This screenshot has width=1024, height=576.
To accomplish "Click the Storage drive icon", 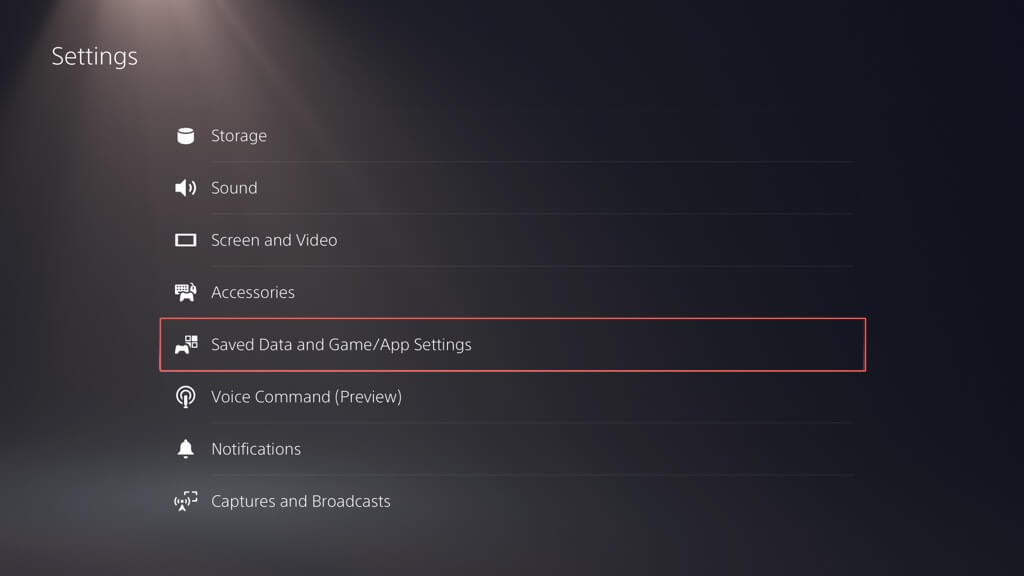I will [x=185, y=136].
